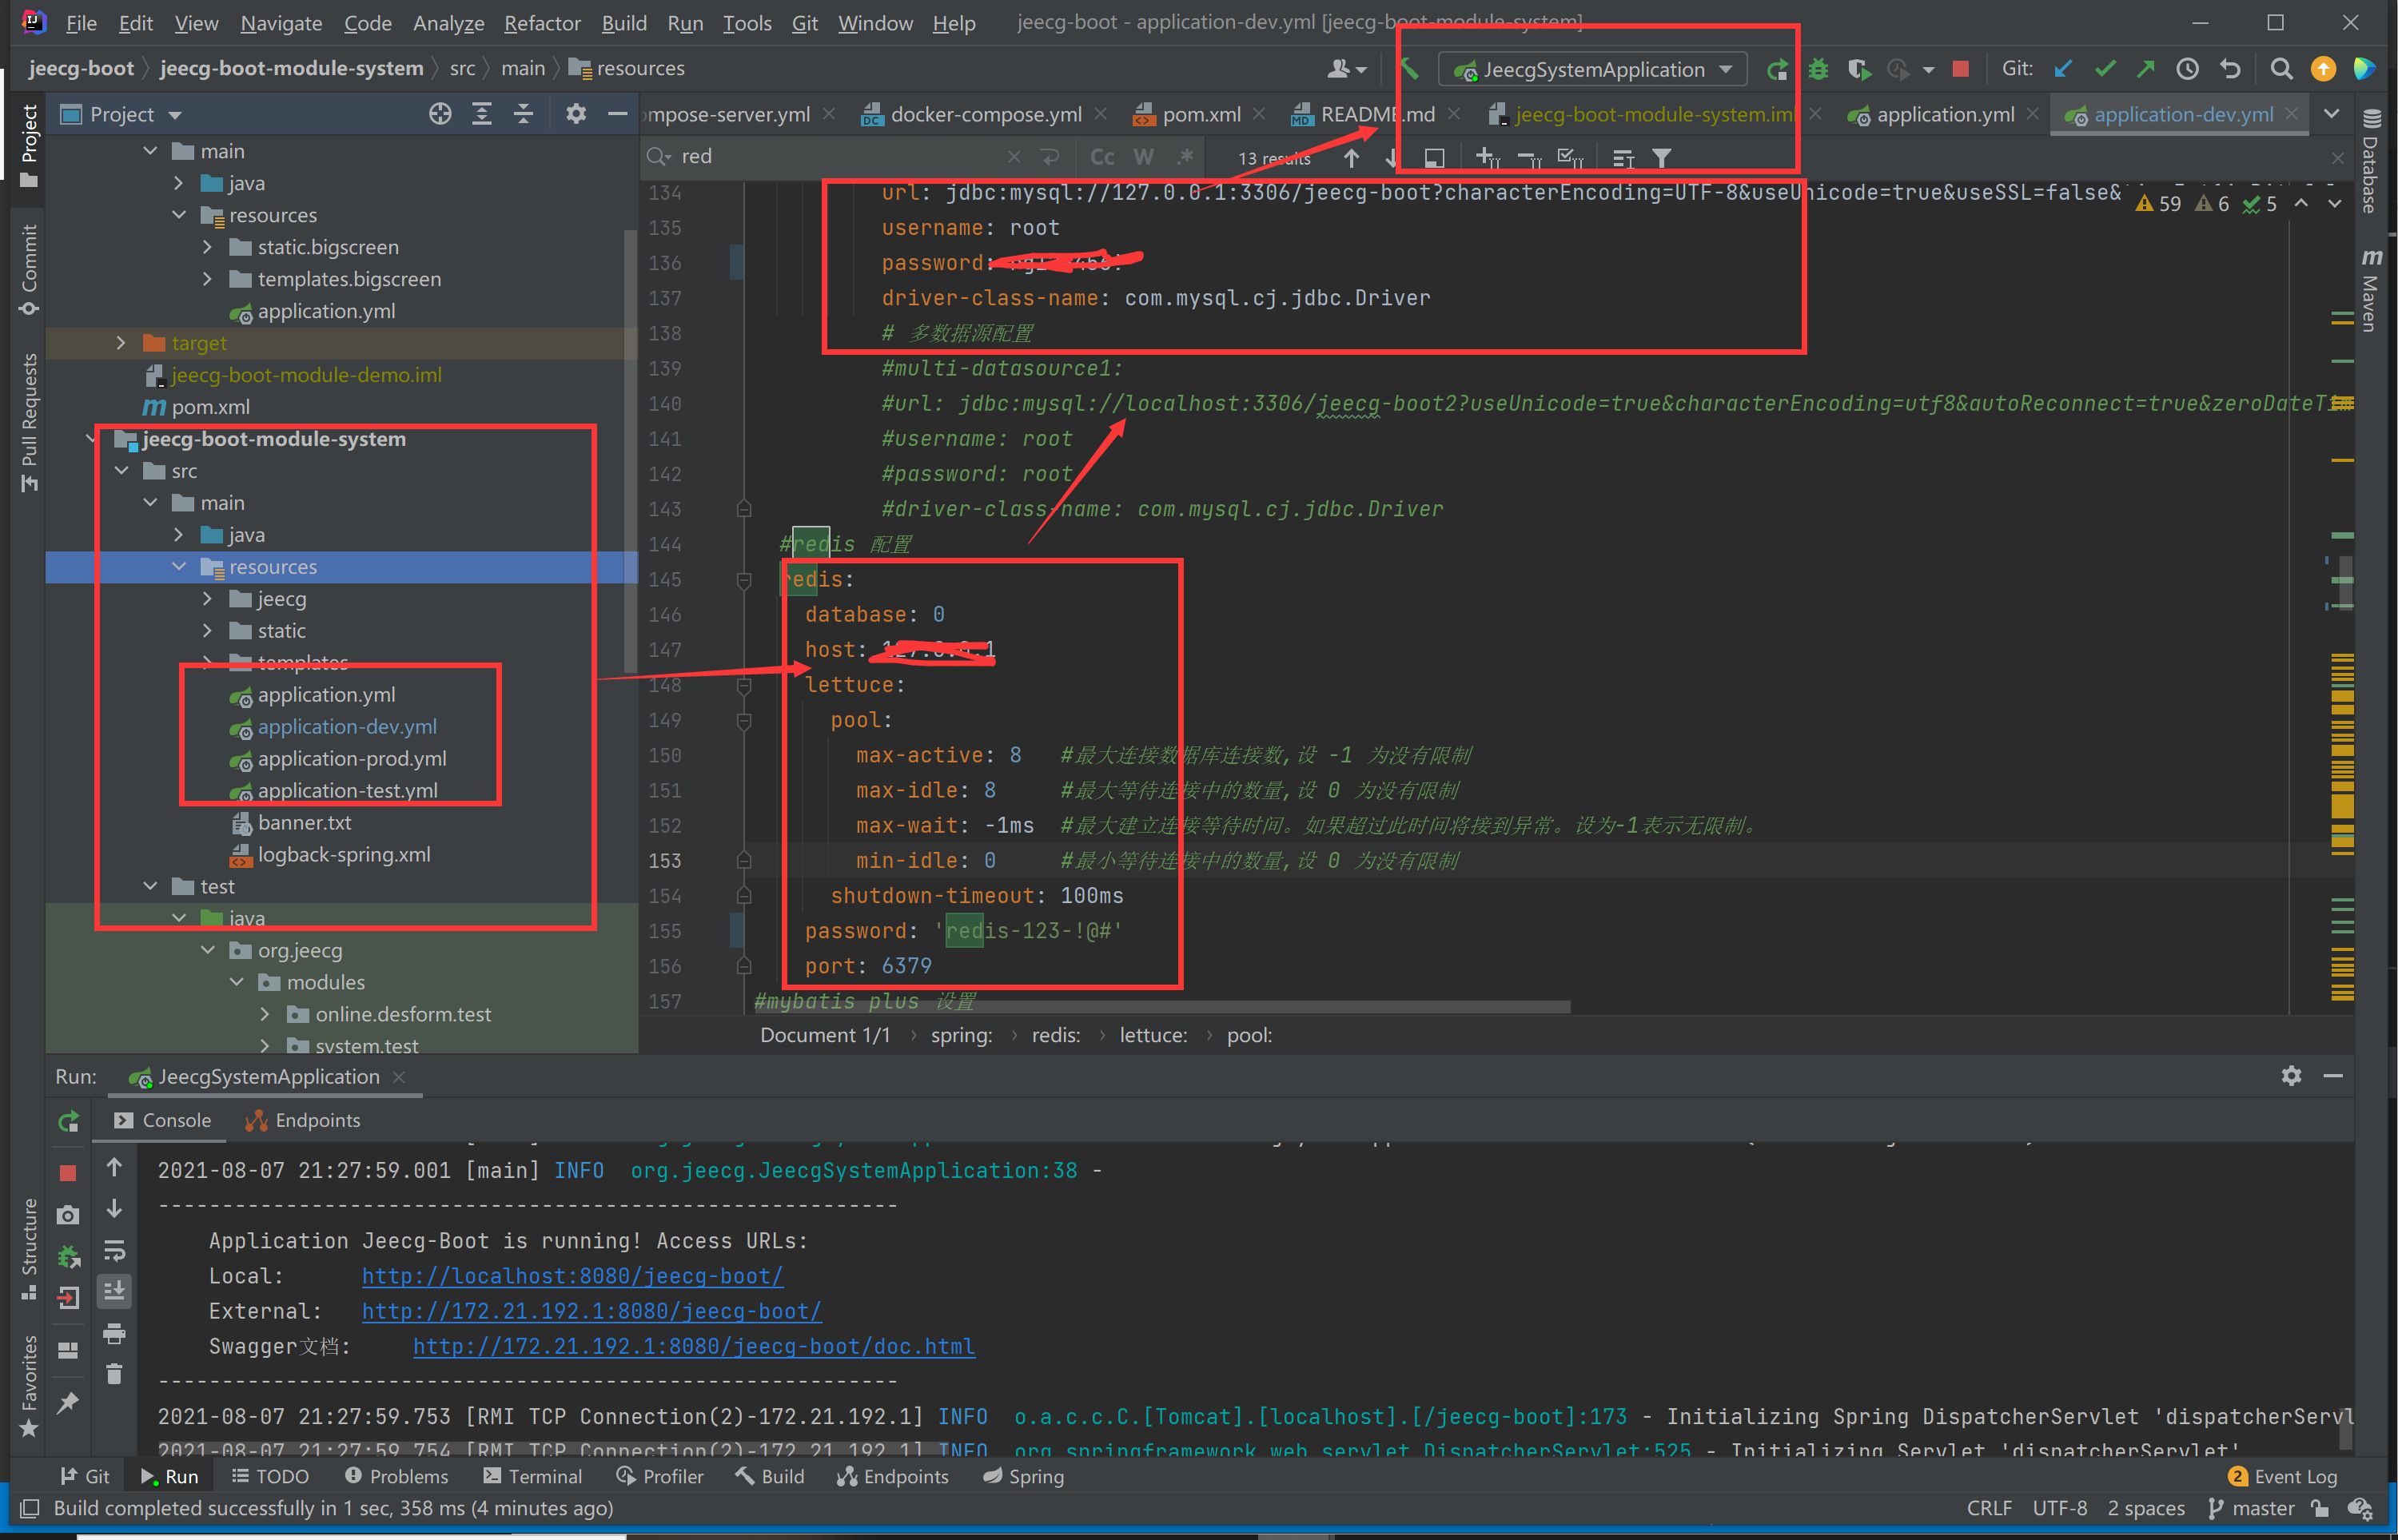Open the localhost:8080/jeecg-boot link
This screenshot has width=2398, height=1540.
point(572,1276)
